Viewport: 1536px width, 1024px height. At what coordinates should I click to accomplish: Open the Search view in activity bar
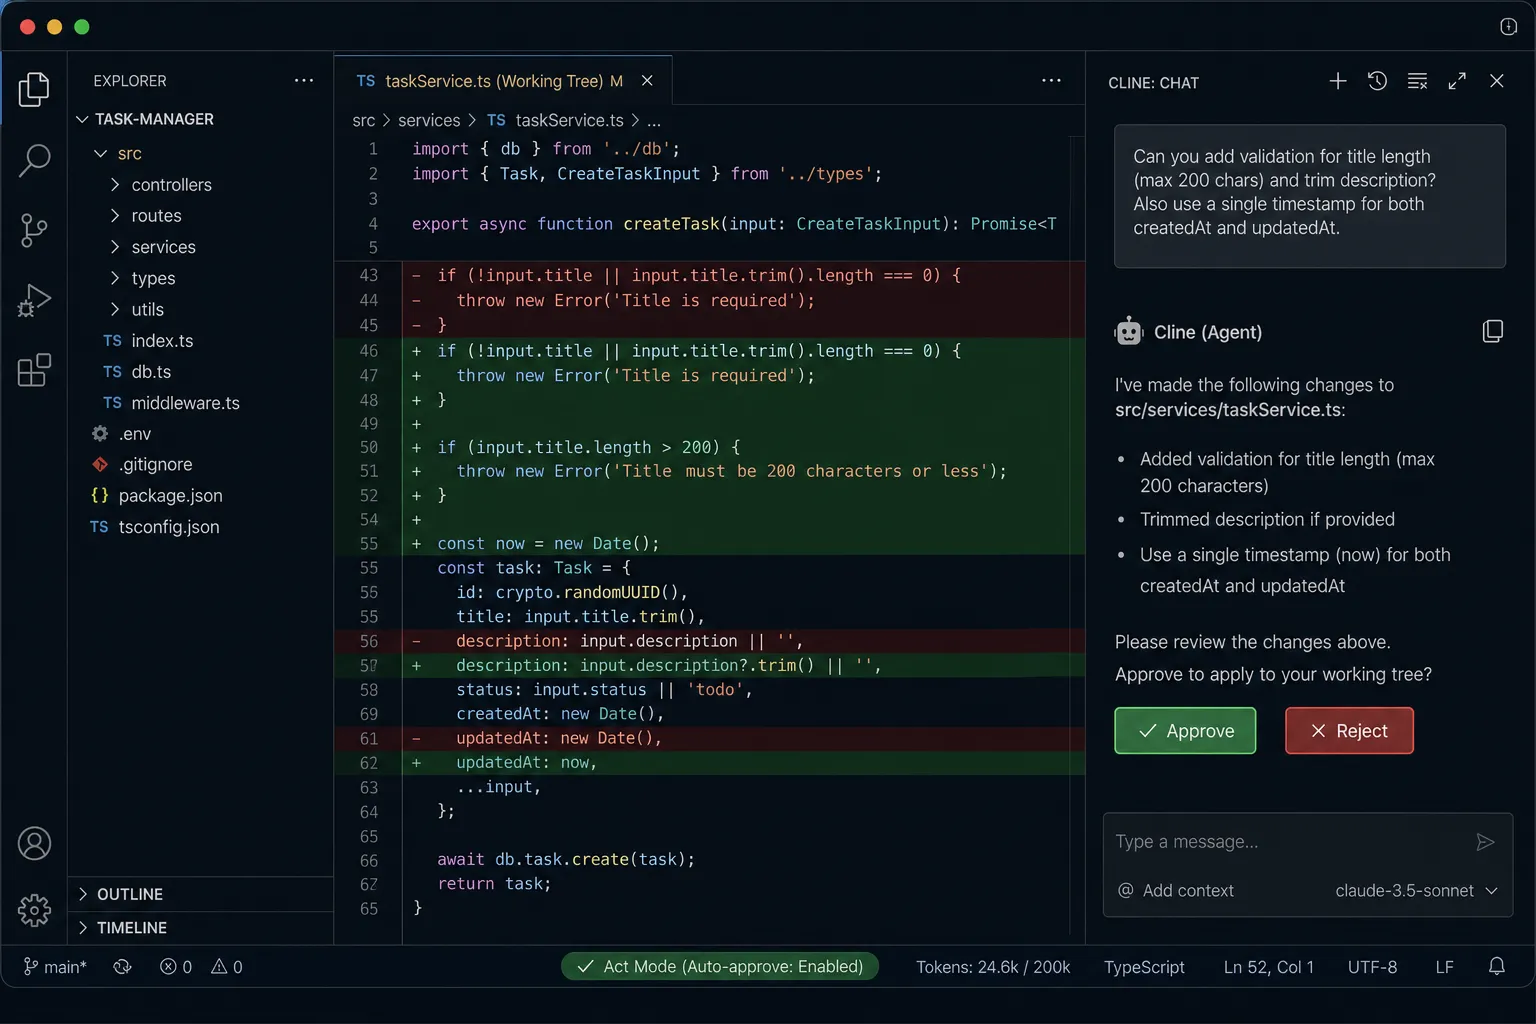coord(34,160)
